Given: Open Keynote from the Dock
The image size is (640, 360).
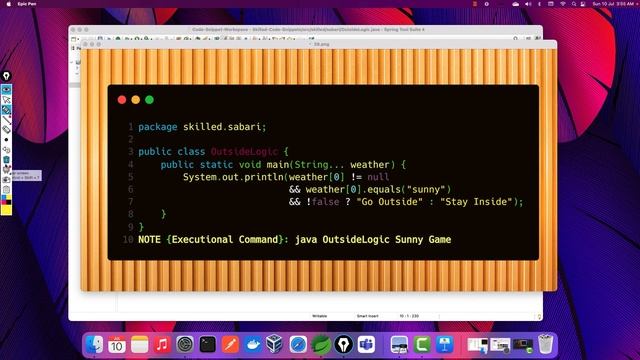Looking at the screenshot, I should 444,345.
